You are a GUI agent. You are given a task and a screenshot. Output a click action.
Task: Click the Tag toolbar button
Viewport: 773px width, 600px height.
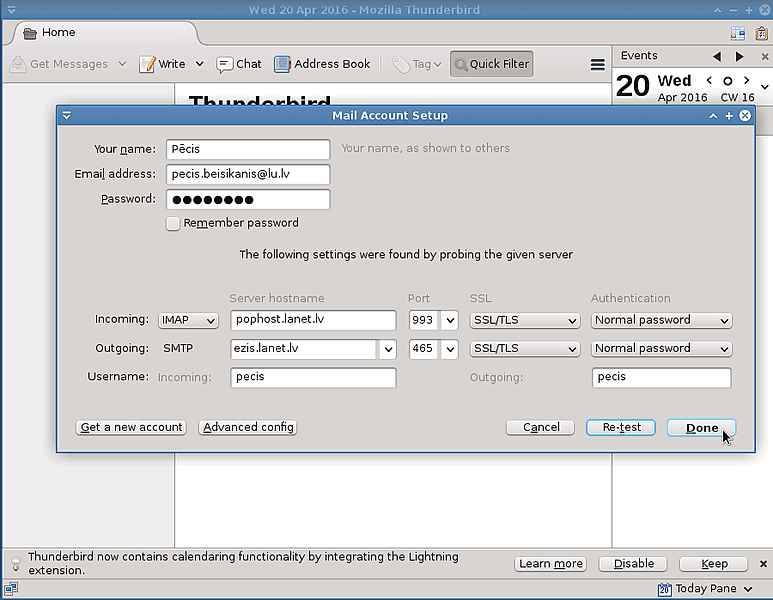pyautogui.click(x=416, y=64)
